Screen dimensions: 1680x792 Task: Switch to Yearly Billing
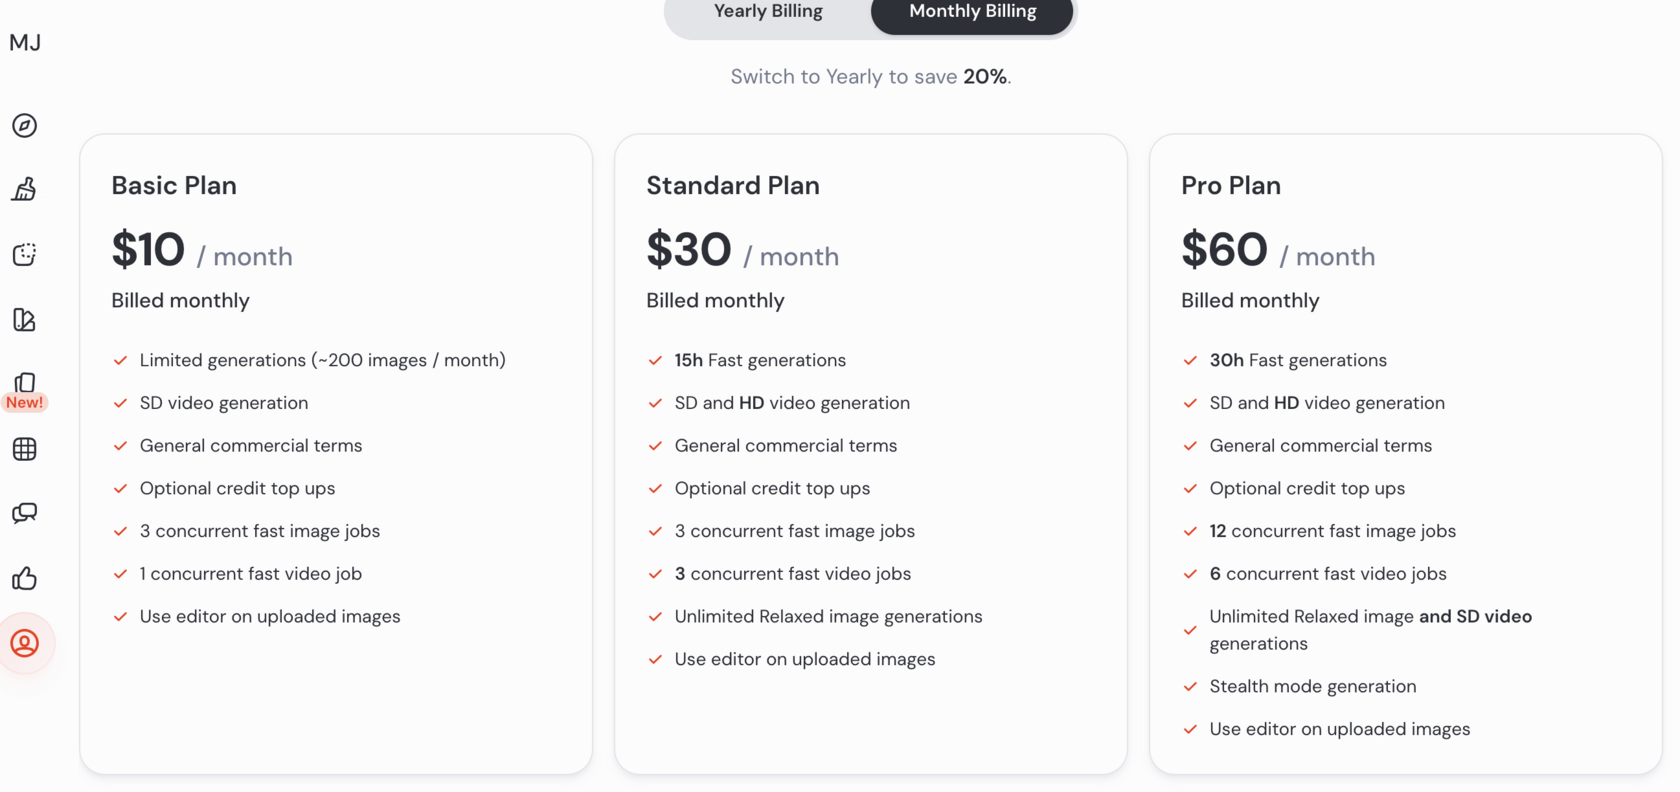[x=768, y=12]
